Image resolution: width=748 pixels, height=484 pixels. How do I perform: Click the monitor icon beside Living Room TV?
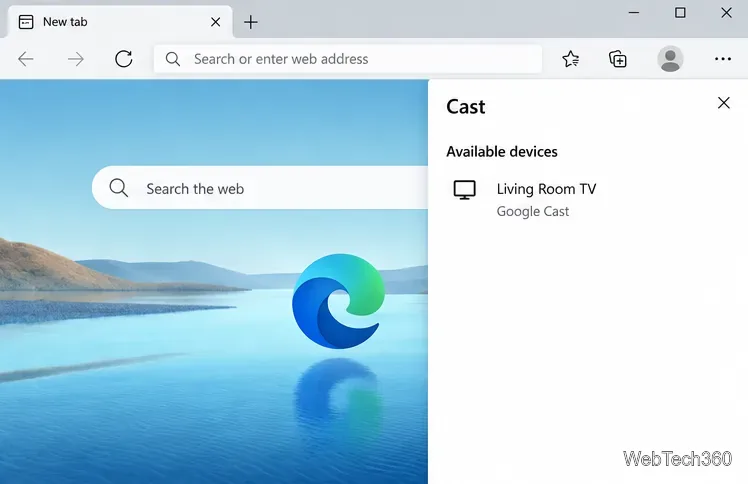coord(465,190)
